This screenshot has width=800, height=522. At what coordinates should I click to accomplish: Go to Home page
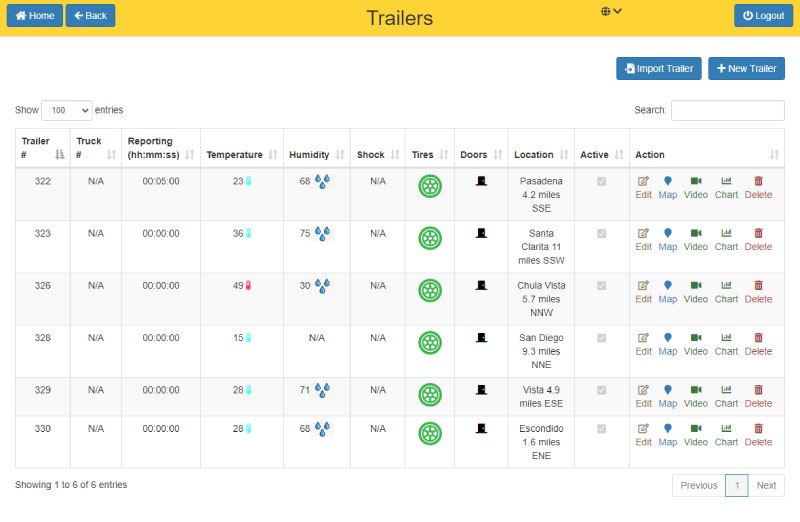35,16
